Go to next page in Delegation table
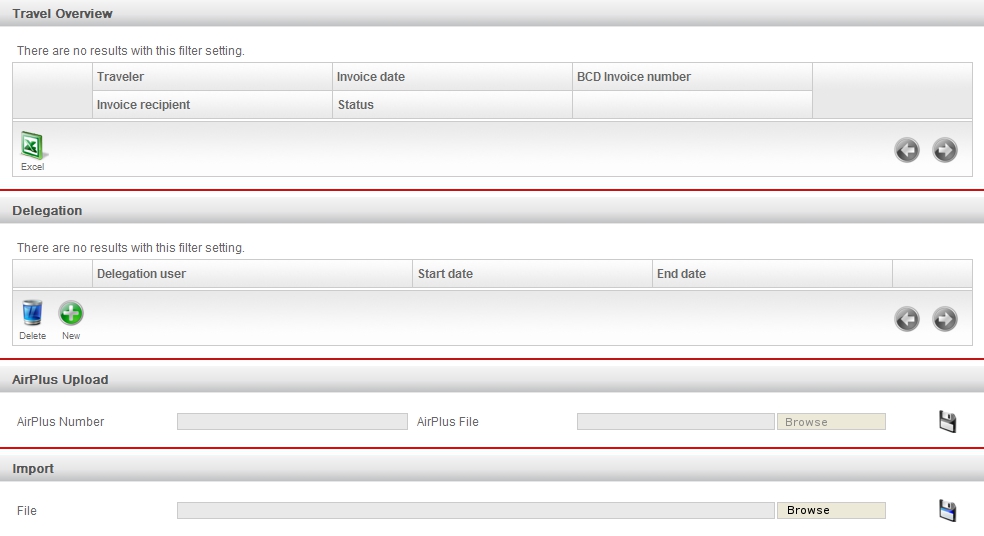 (944, 319)
